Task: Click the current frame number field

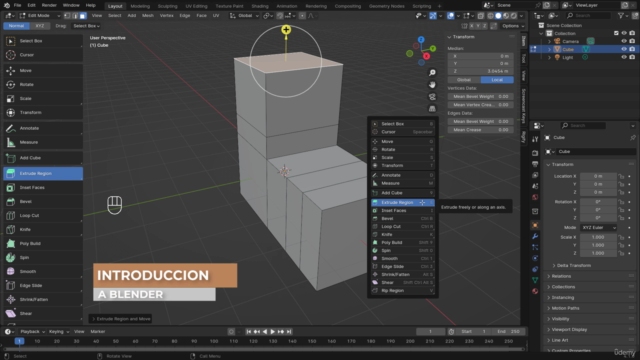Action: (431, 331)
